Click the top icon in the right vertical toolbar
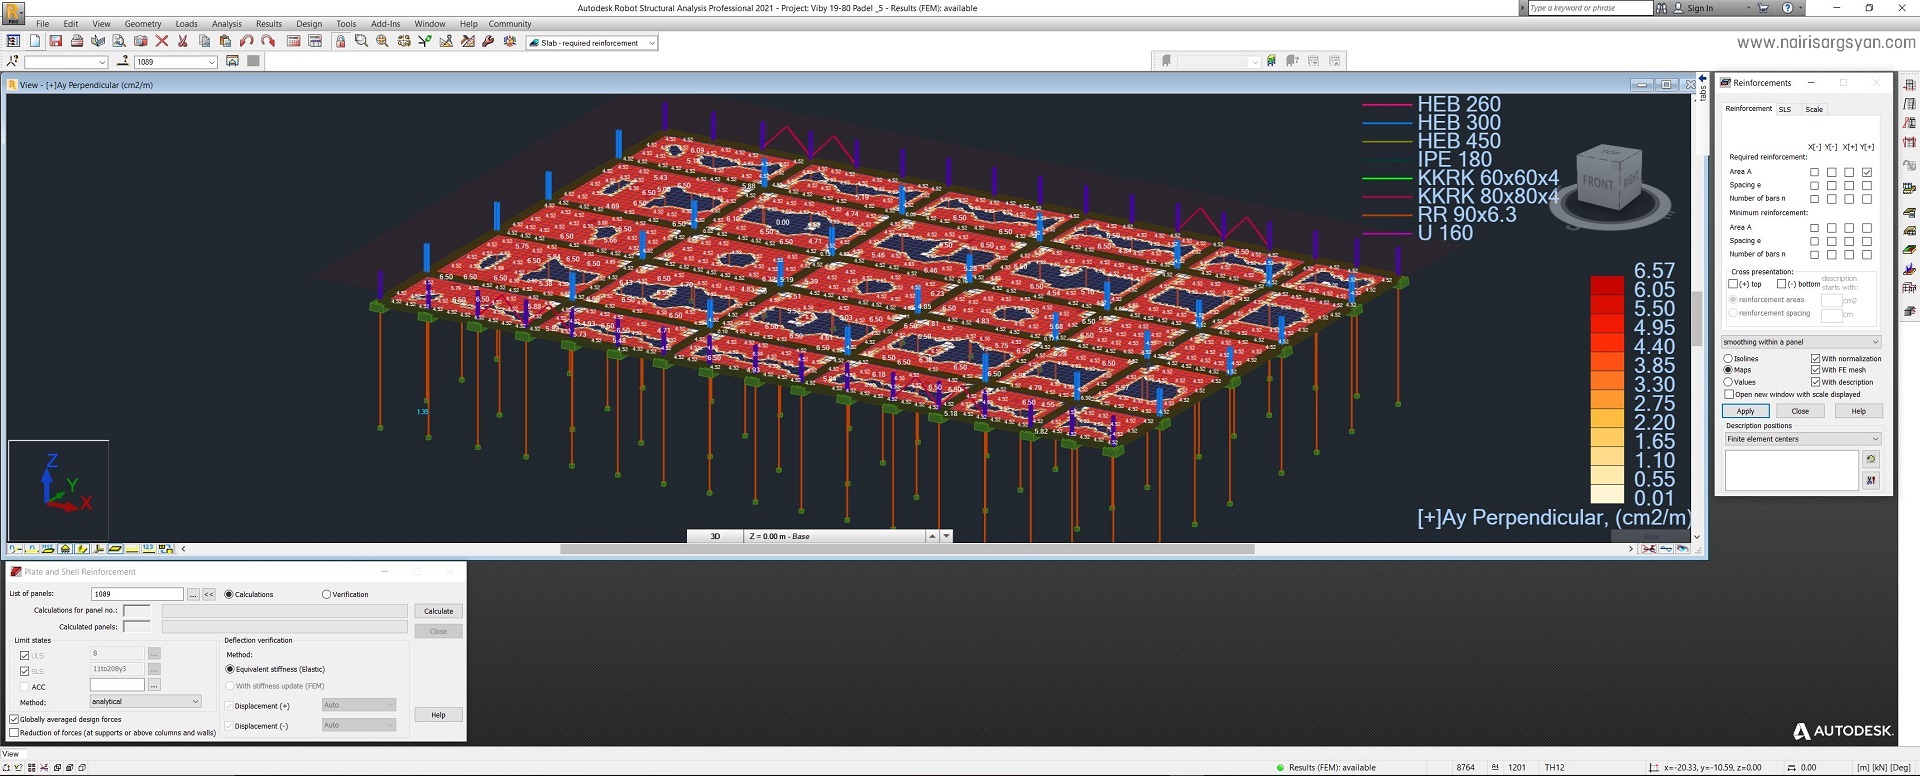 coord(1909,86)
